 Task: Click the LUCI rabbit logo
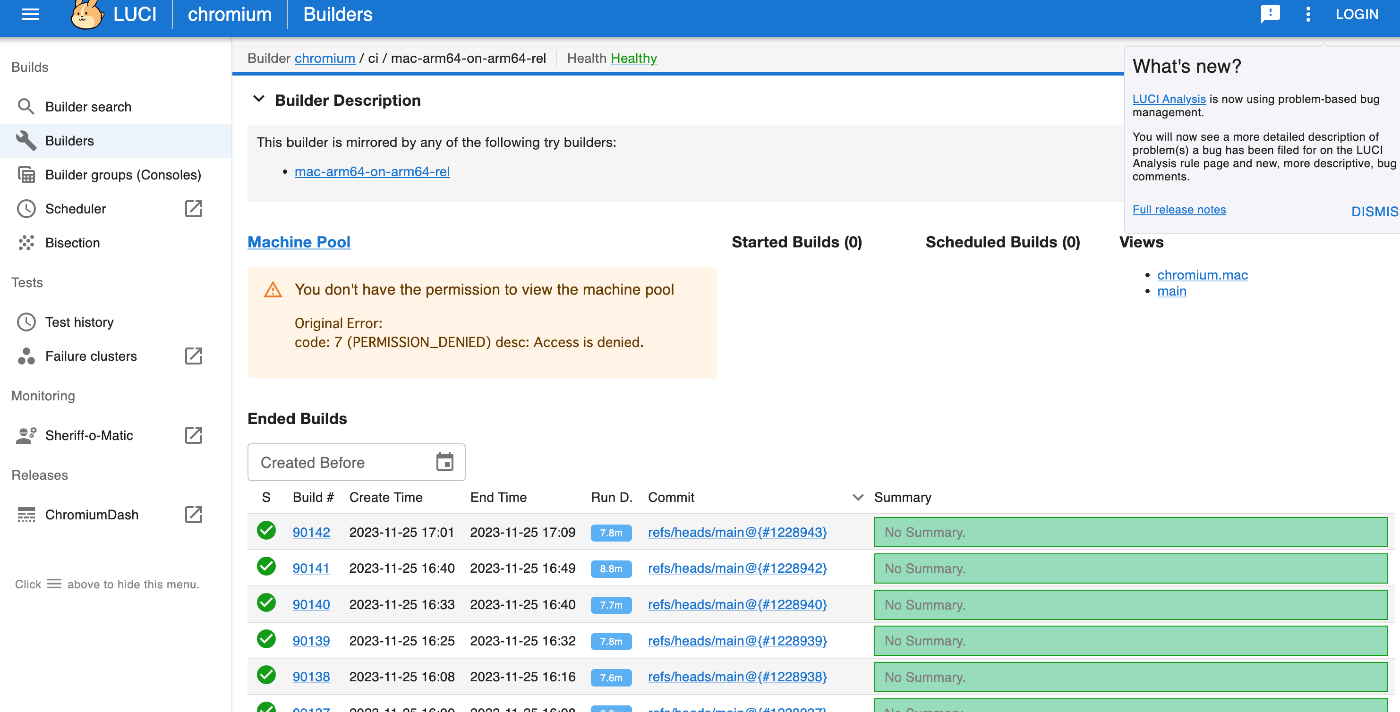point(87,15)
